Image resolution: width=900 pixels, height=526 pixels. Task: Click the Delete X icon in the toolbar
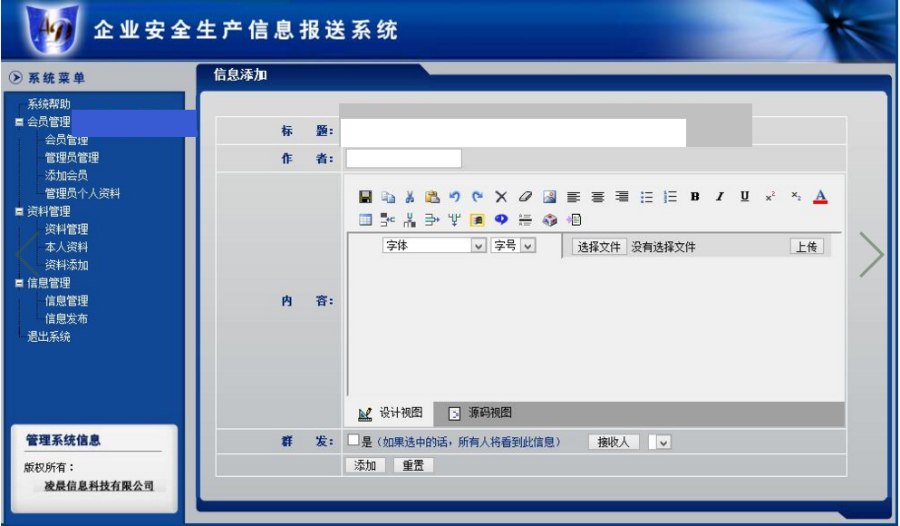pos(501,196)
